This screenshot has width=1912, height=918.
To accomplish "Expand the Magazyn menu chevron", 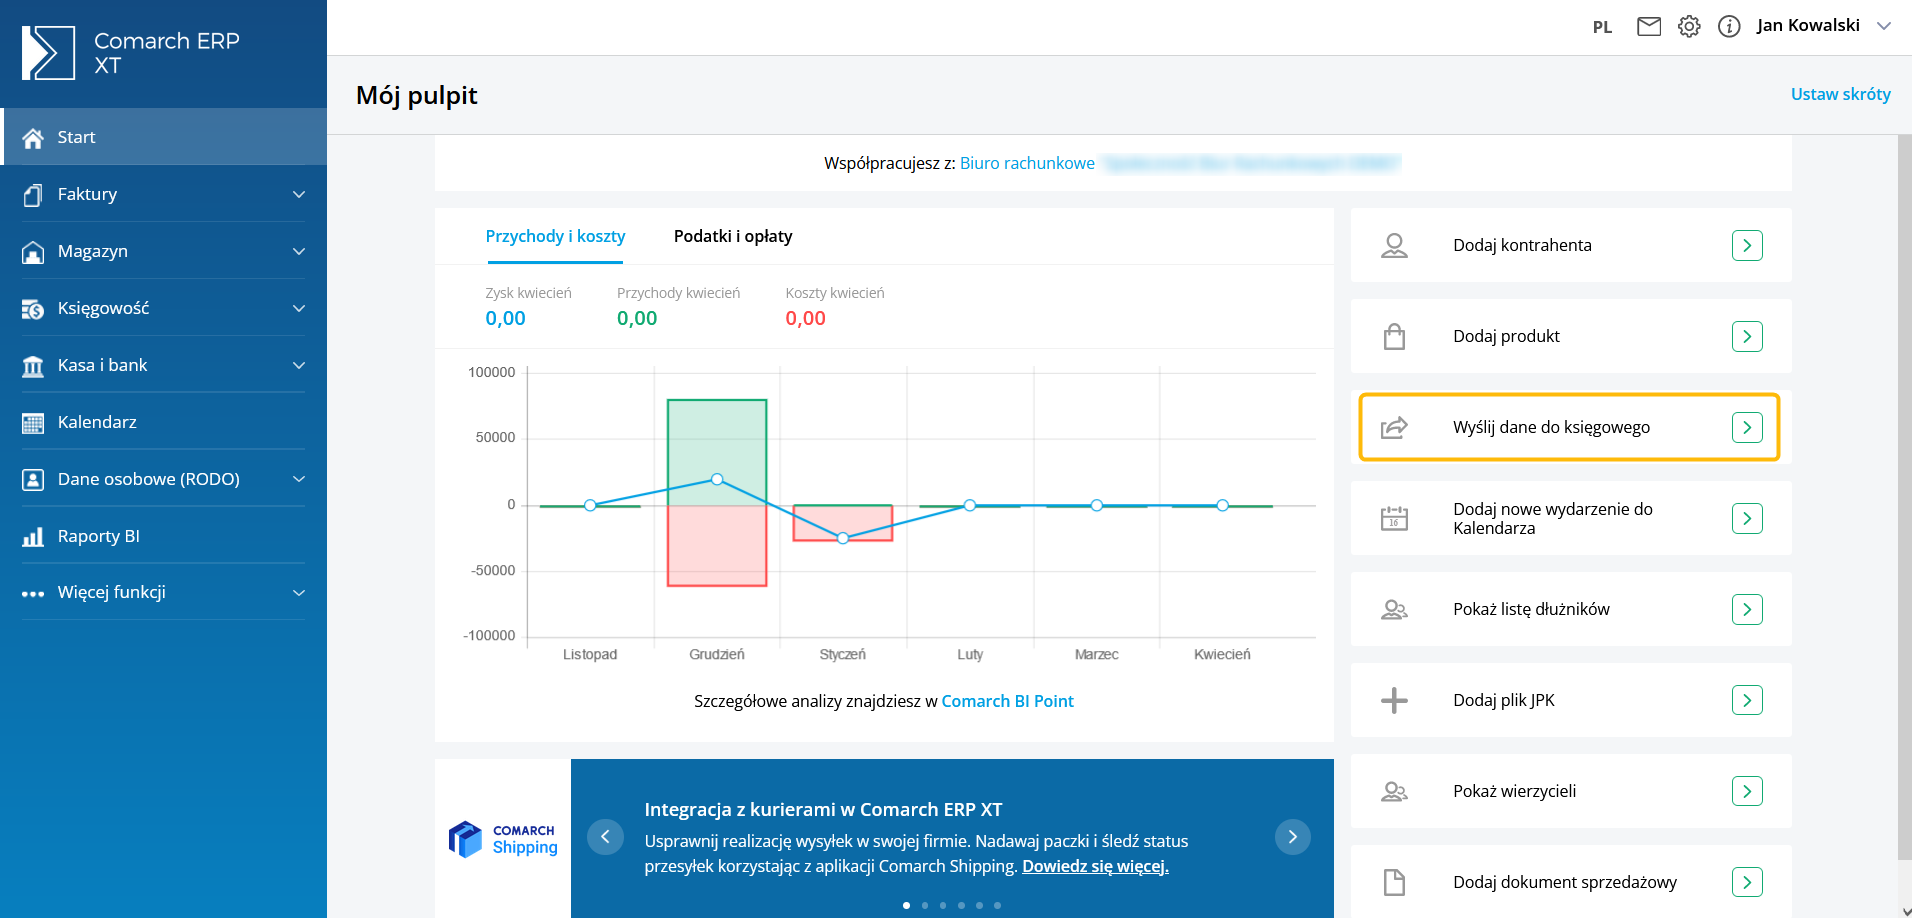I will (298, 251).
